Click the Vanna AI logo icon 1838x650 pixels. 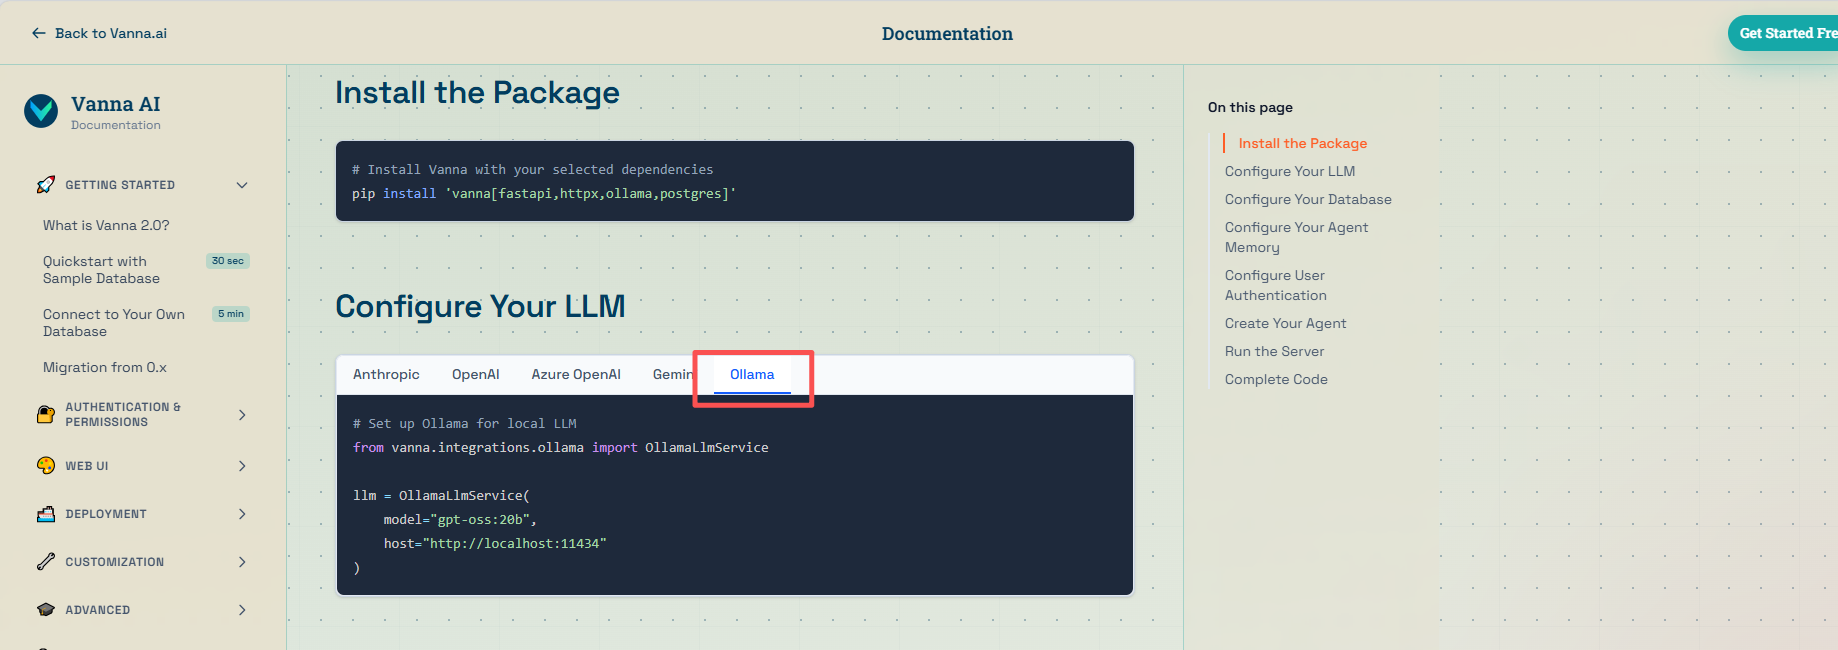[41, 111]
